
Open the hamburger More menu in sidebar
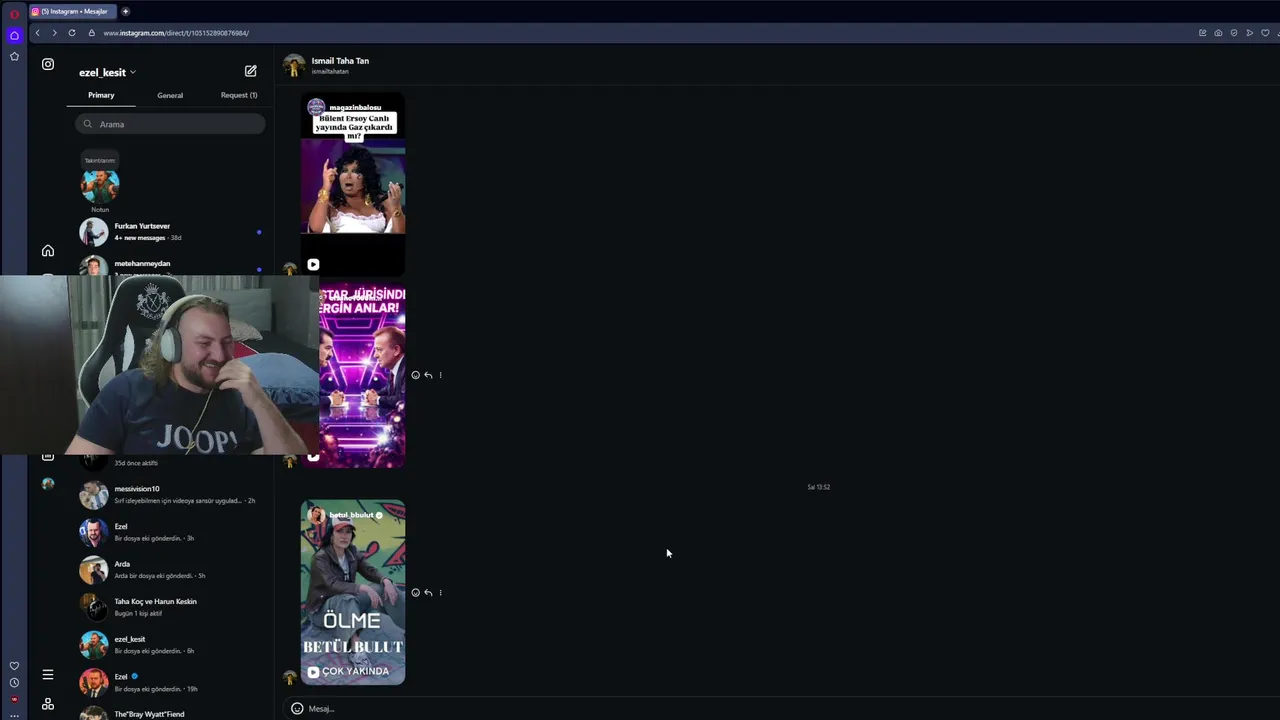pyautogui.click(x=48, y=675)
